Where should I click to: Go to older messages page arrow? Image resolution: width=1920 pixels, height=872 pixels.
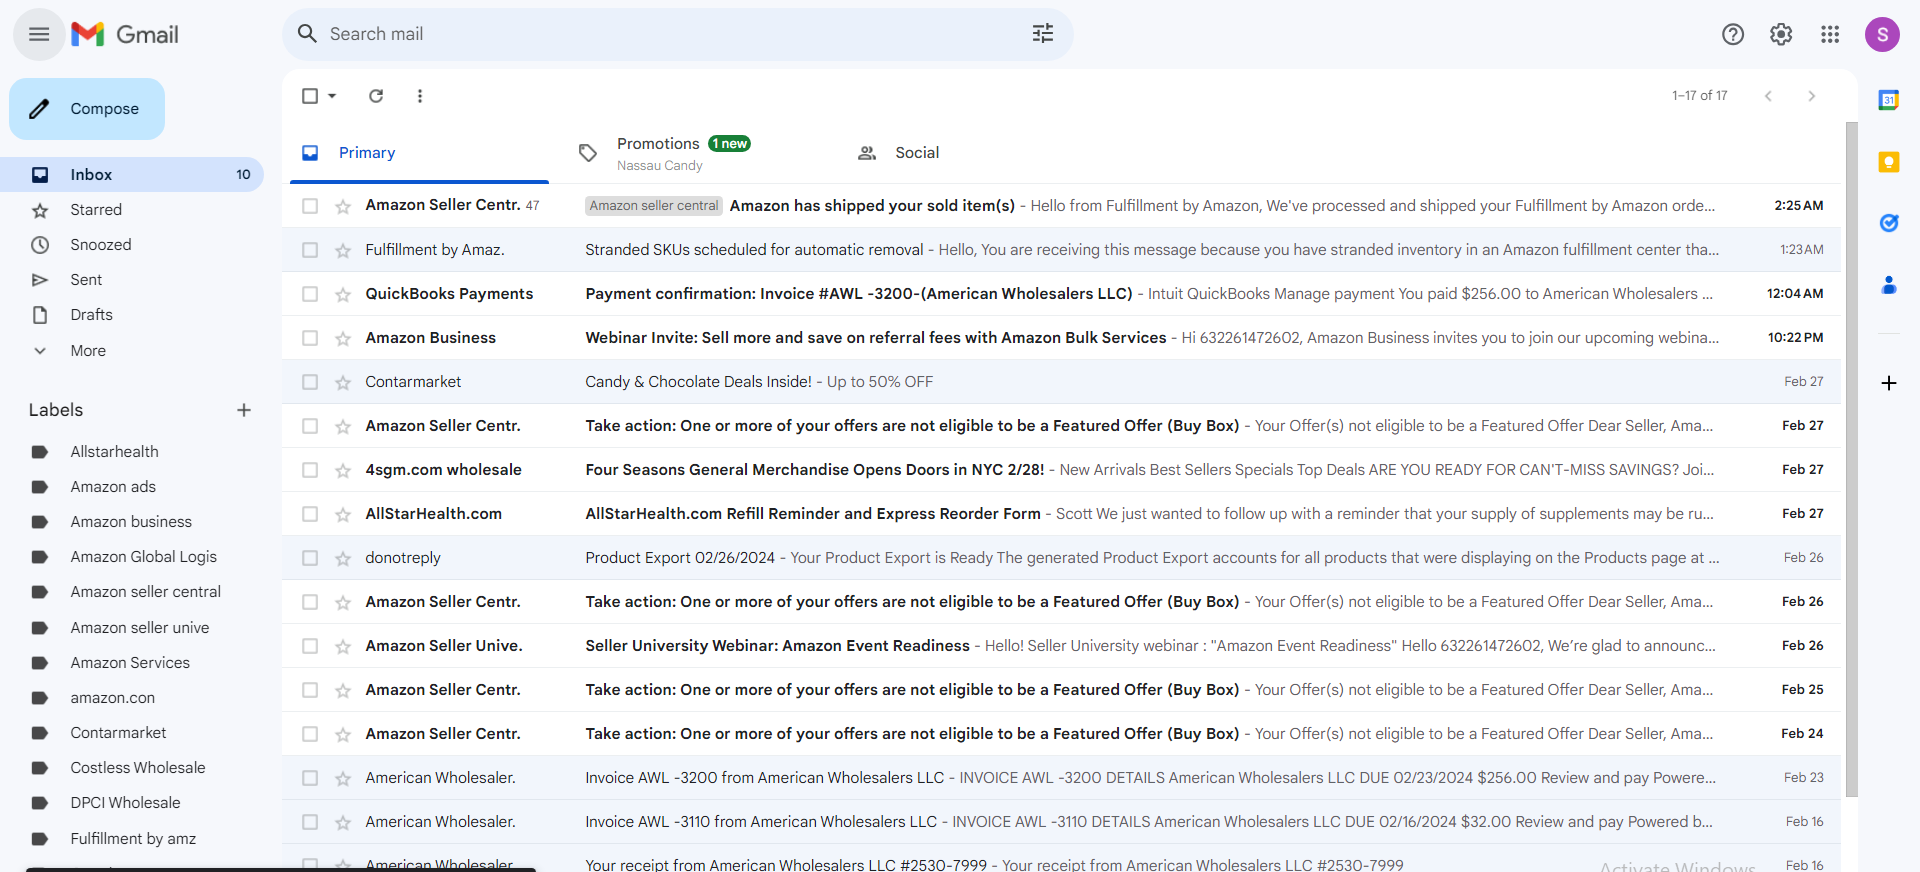(1812, 96)
